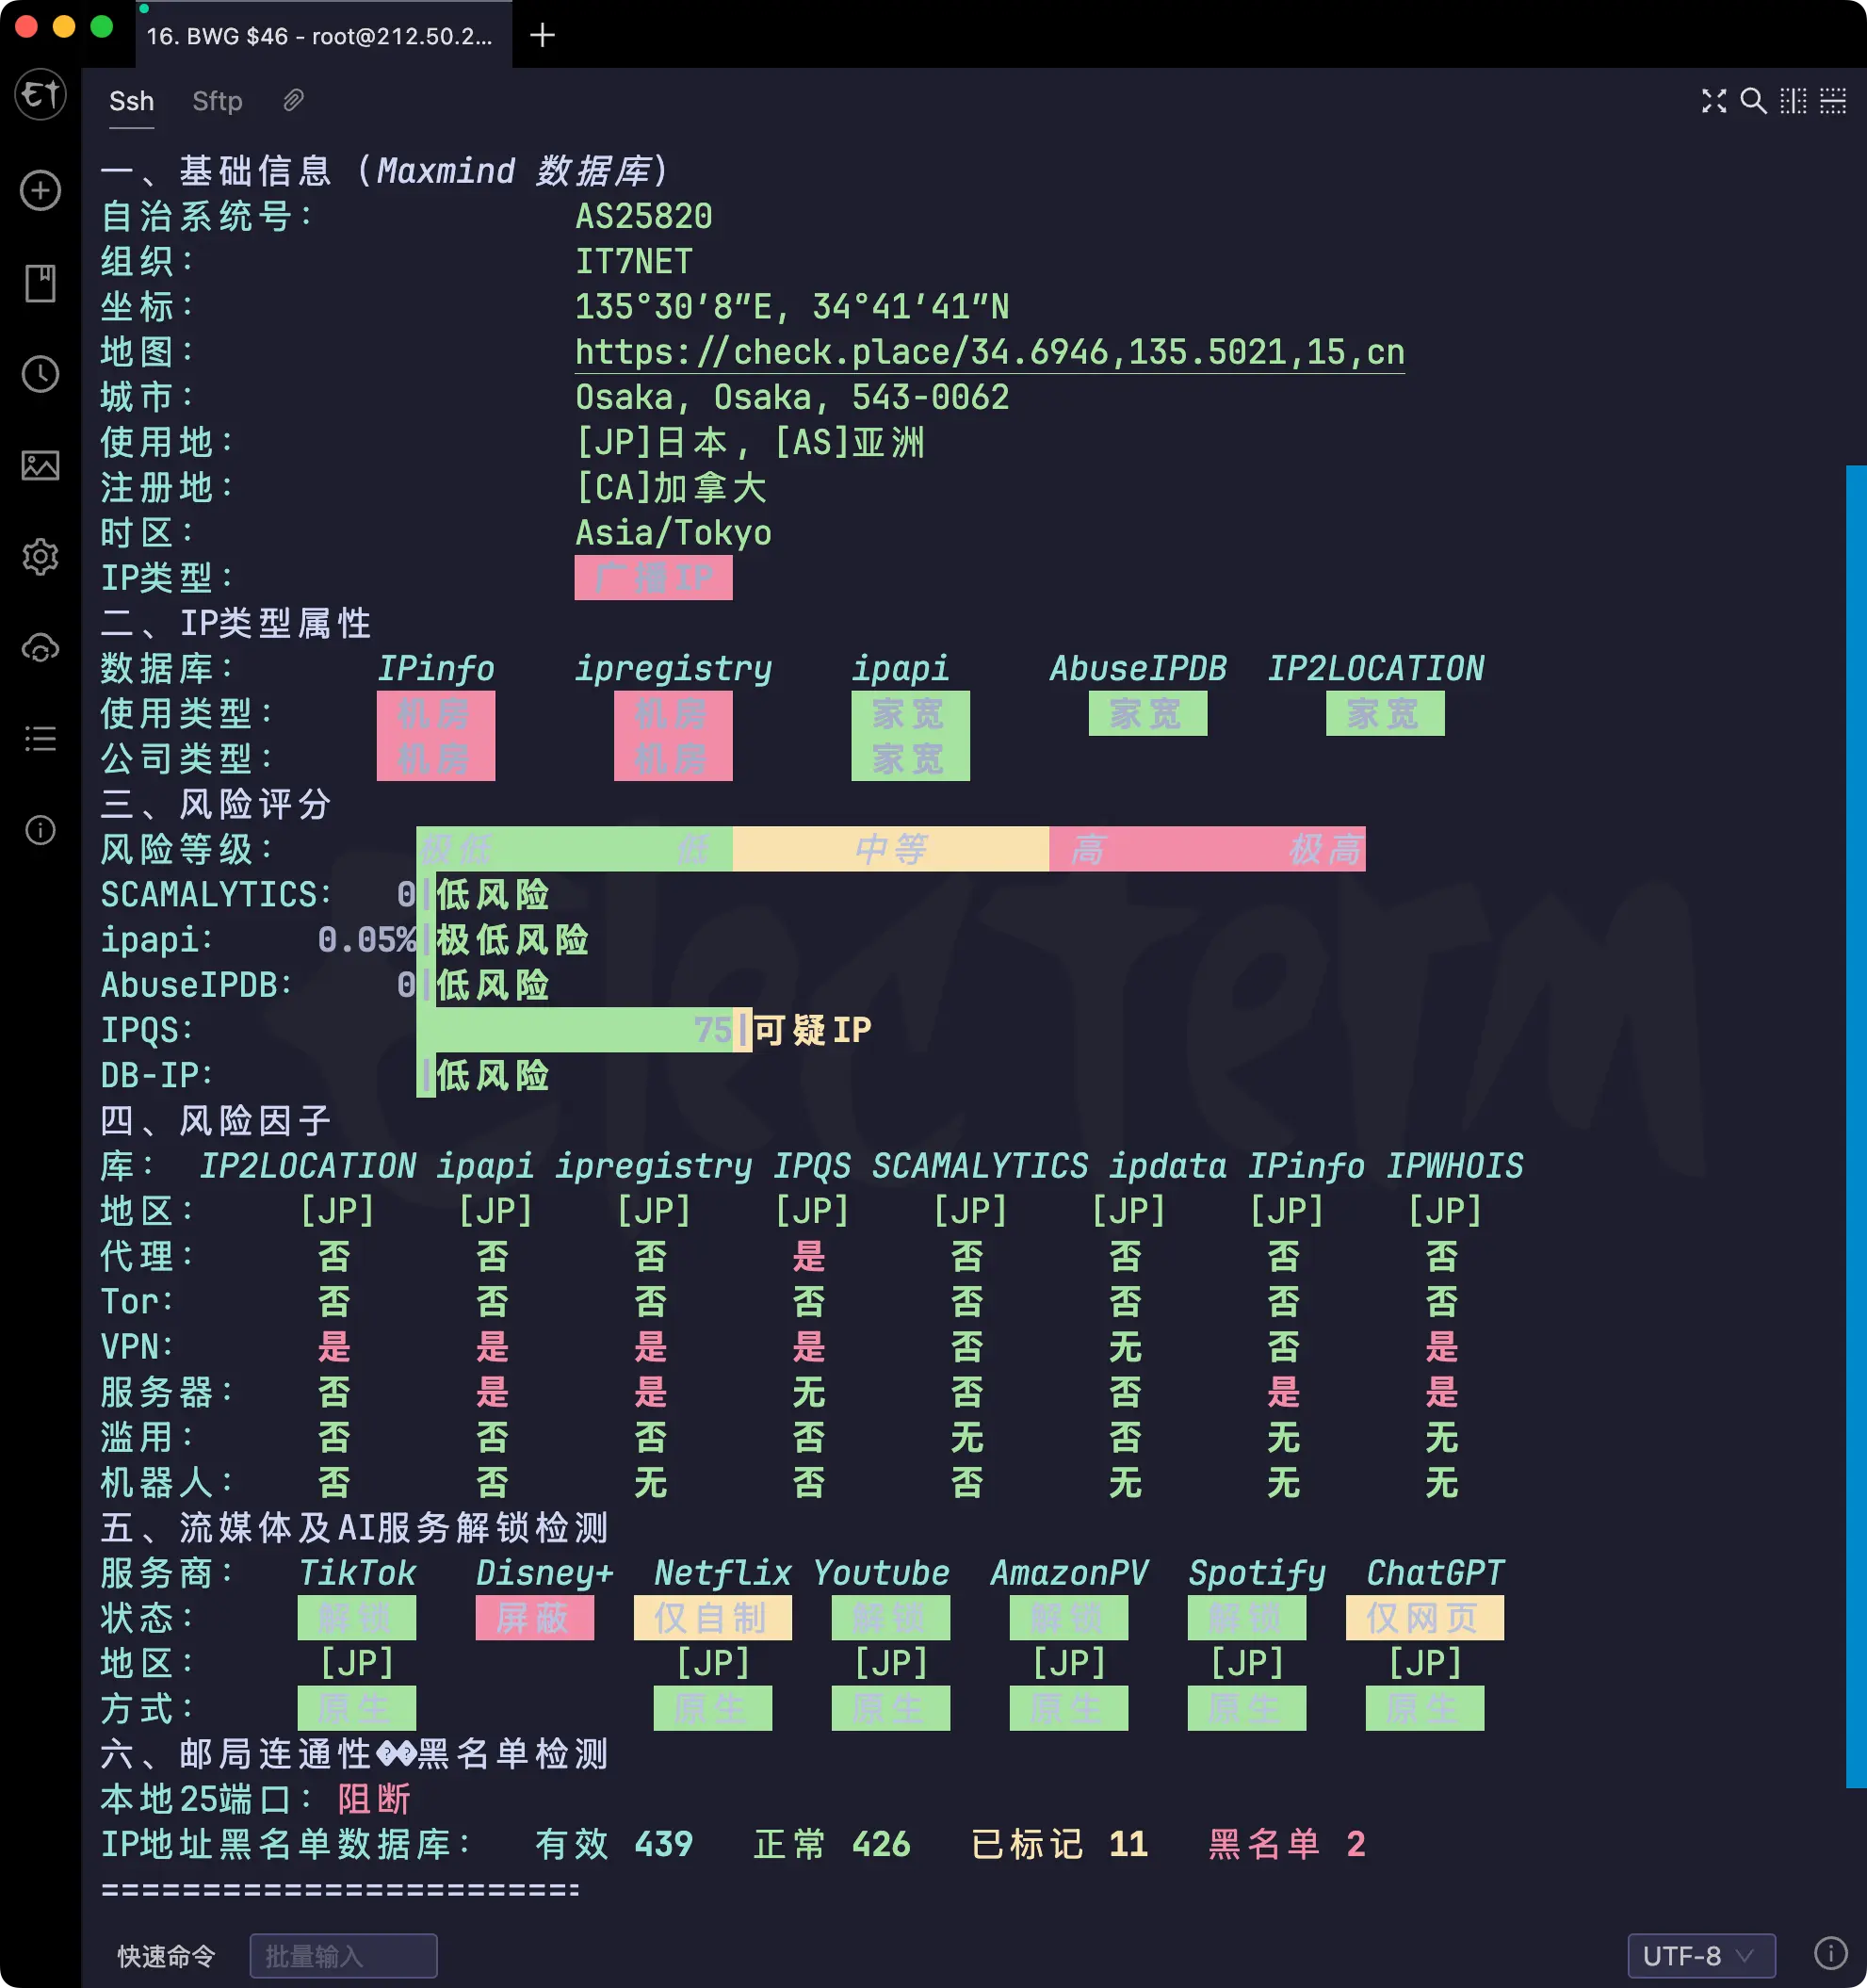Open cloud sync icon in the sidebar
The width and height of the screenshot is (1867, 1988).
coord(40,648)
